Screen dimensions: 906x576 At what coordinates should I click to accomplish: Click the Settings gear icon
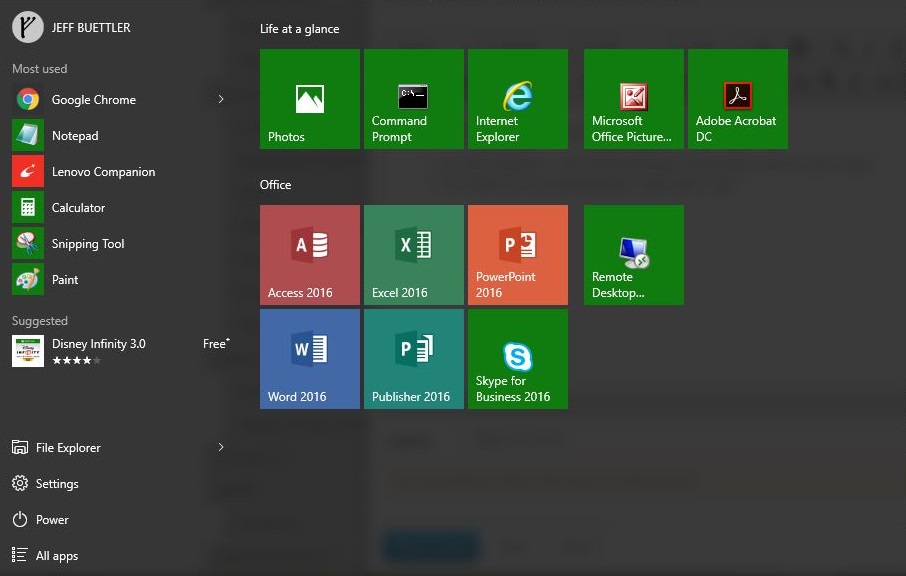tap(20, 483)
